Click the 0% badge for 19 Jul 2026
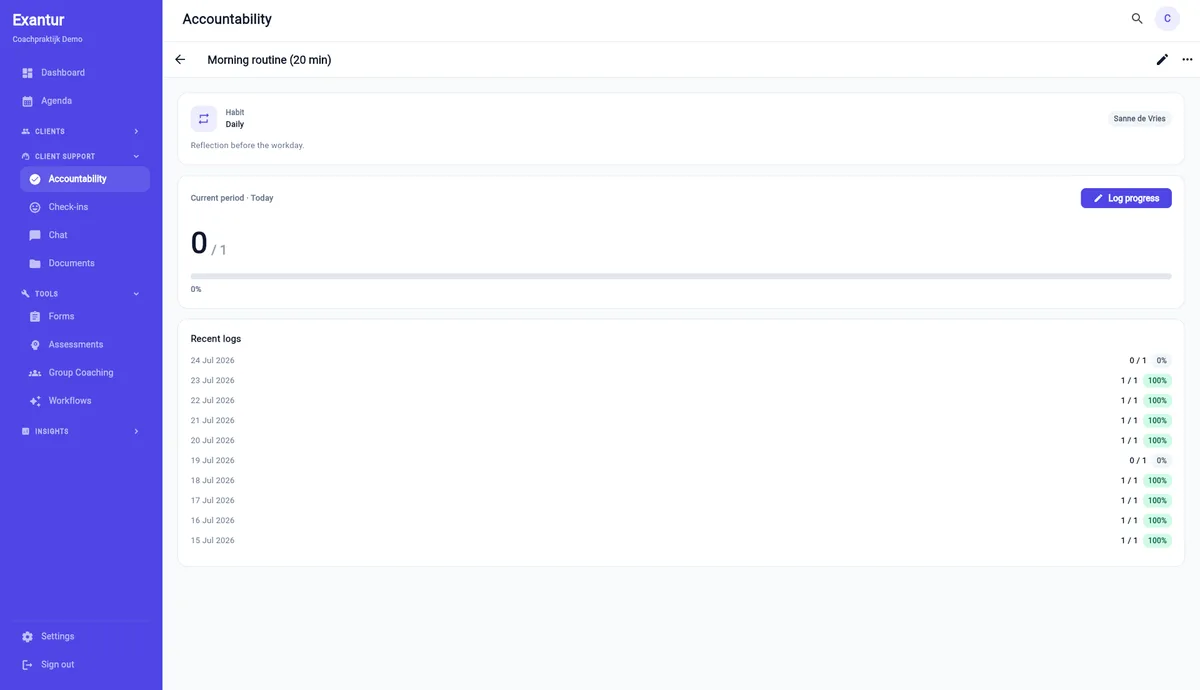This screenshot has height=690, width=1200. tap(1161, 460)
